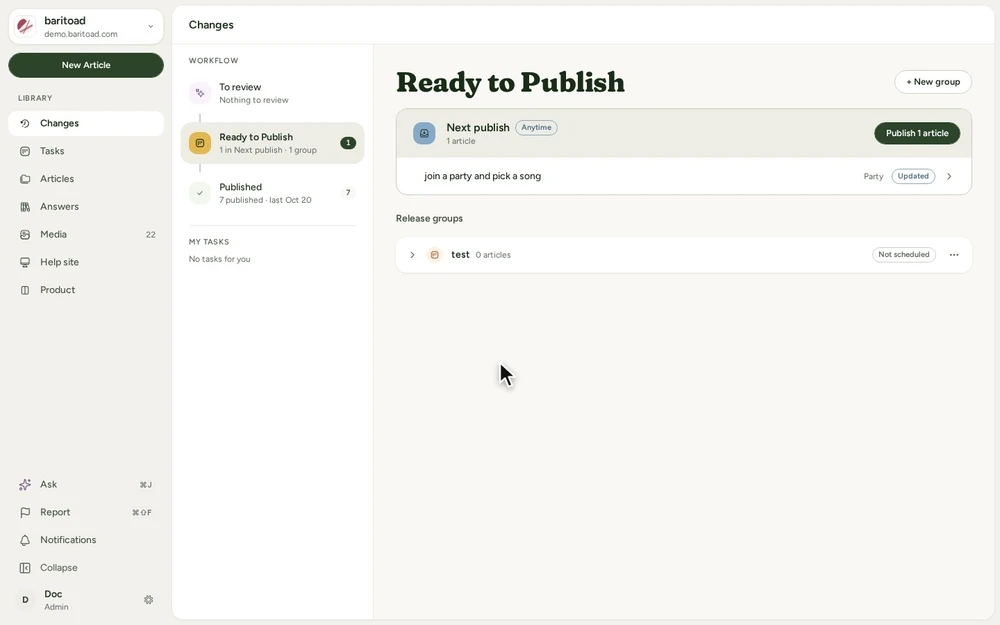Click the To review sparkle icon

200,93
